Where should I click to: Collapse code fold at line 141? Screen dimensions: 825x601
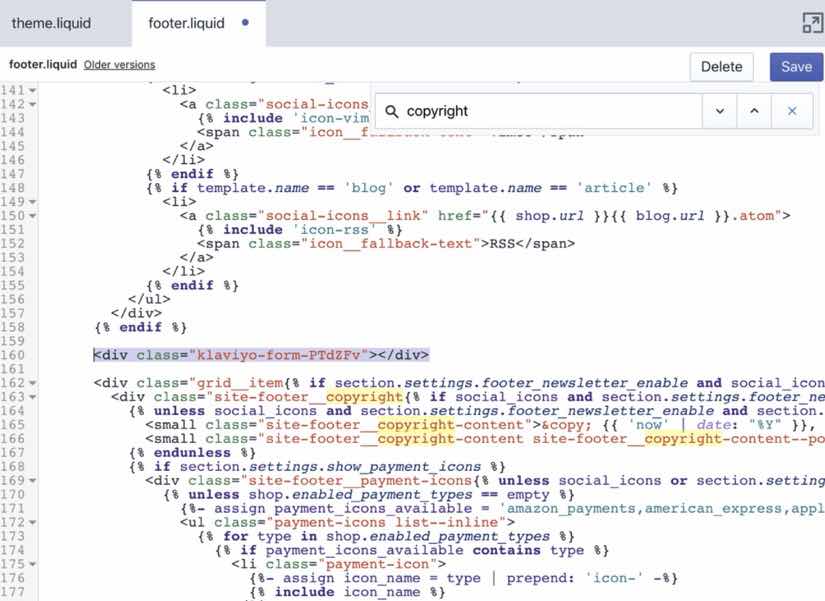click(32, 91)
